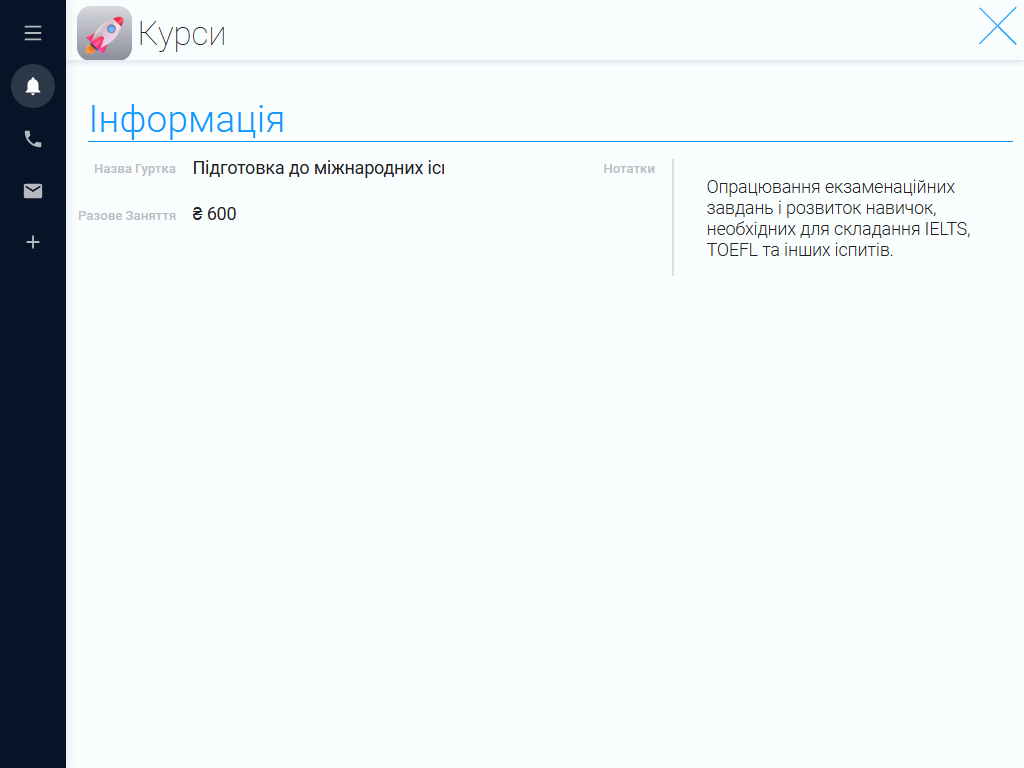Click the notes text about IELTS, TOEFL
The width and height of the screenshot is (1024, 768).
click(x=839, y=218)
